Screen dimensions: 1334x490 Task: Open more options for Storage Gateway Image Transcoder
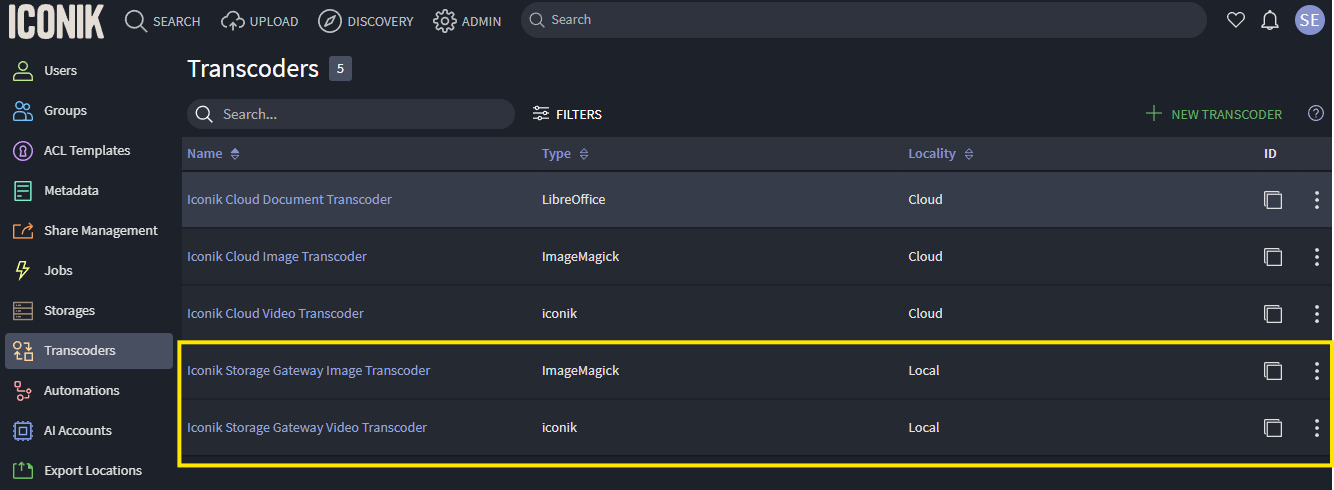(1316, 370)
